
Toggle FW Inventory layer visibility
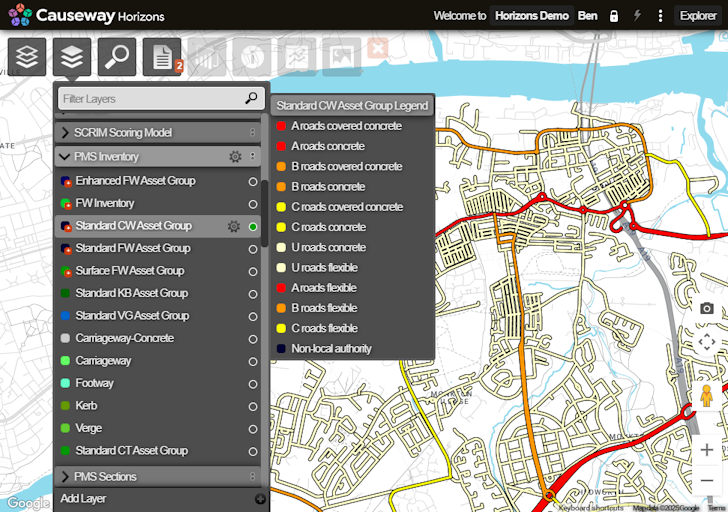pos(253,203)
